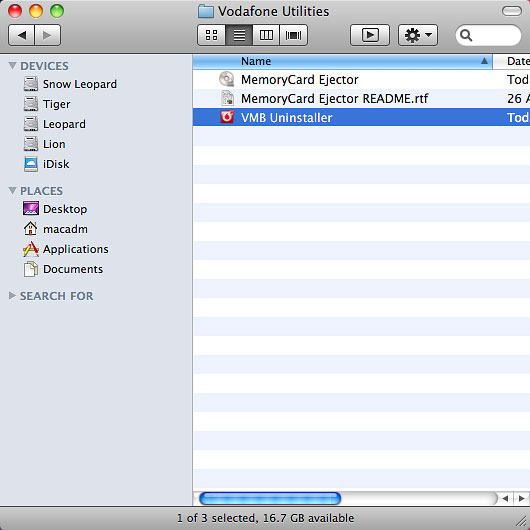Click the MemoryCard Ejector file name
Image resolution: width=530 pixels, height=530 pixels.
point(299,79)
